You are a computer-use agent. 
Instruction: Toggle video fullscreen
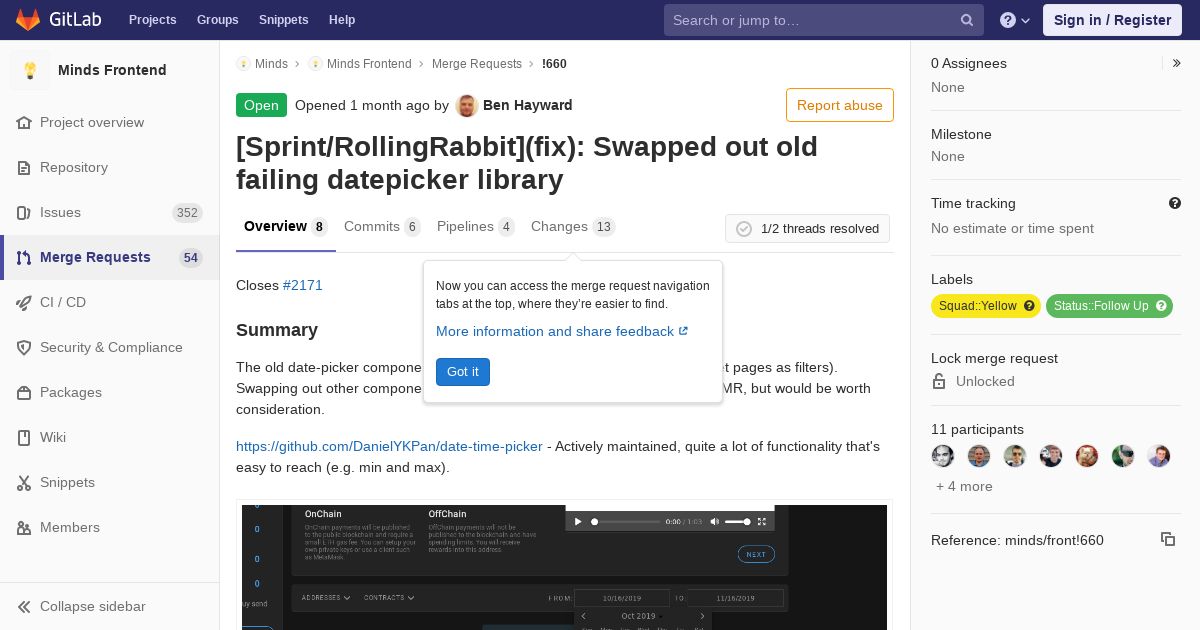click(x=762, y=521)
